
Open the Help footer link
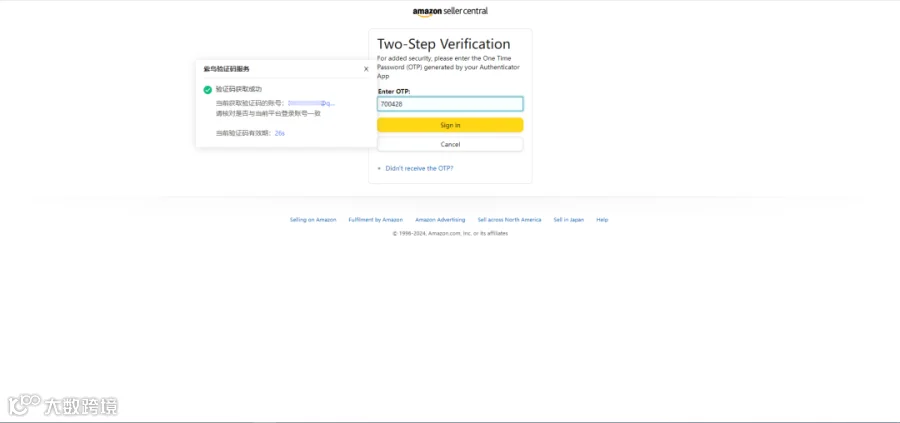click(602, 220)
